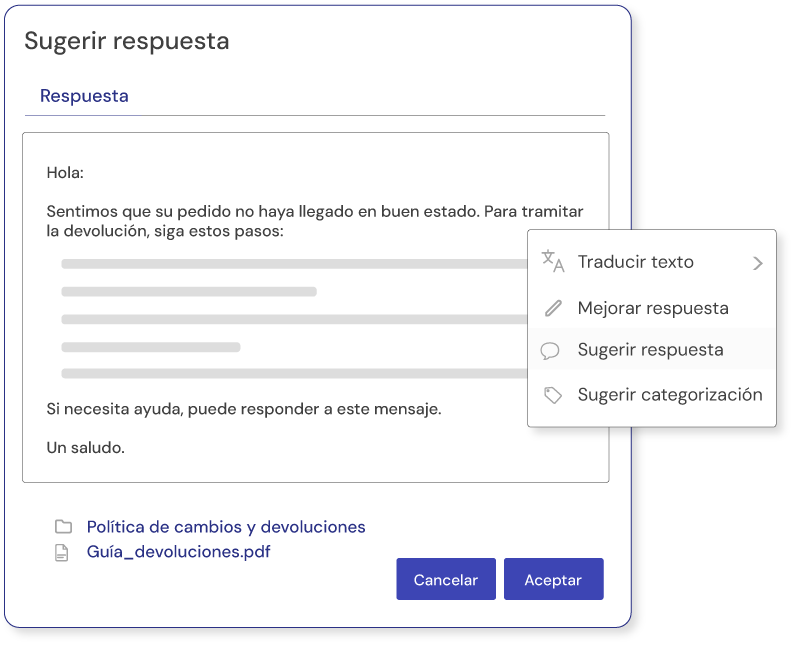Click the 'Si necesita ayuda' sentence
Viewport: 791px width, 645px height.
pyautogui.click(x=244, y=409)
